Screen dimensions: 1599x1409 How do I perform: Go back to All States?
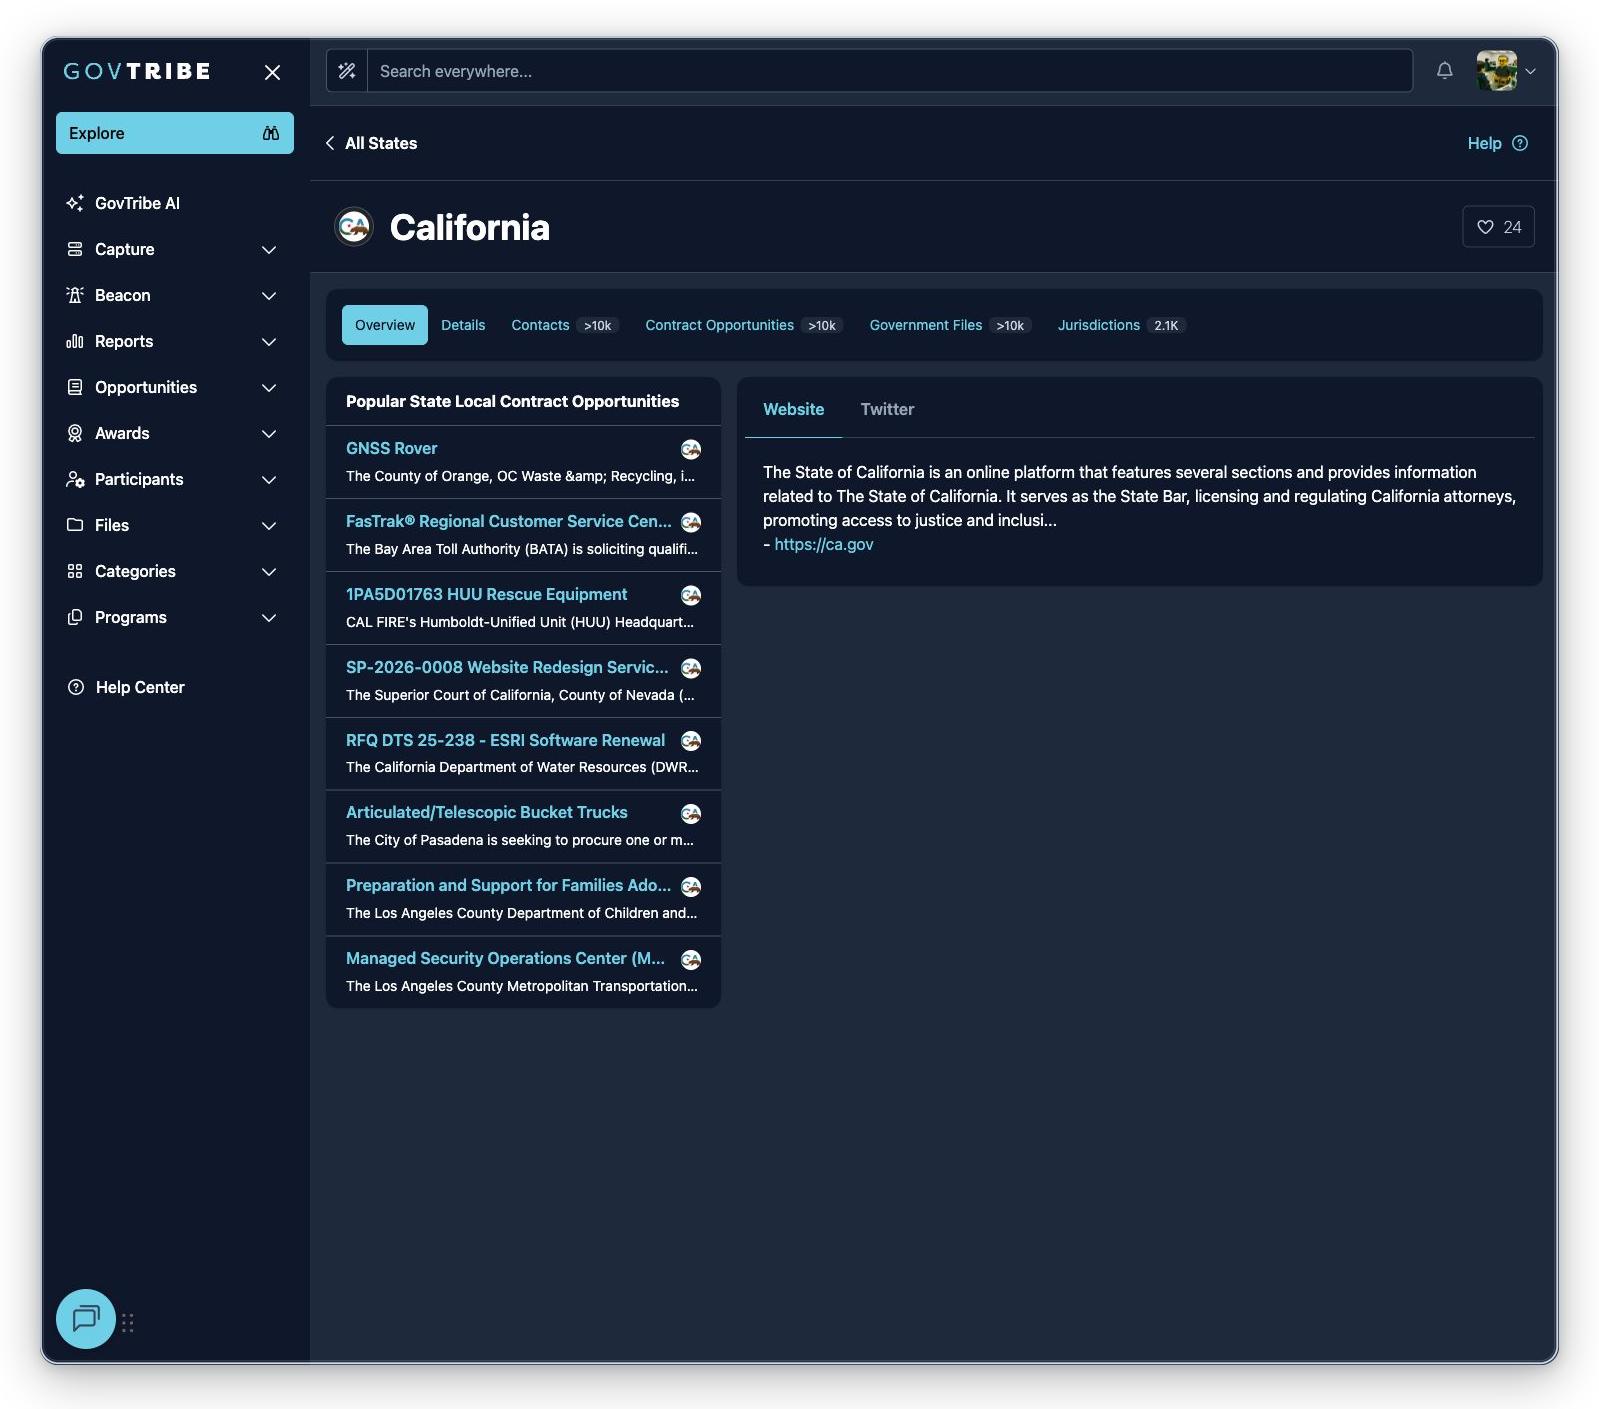(371, 143)
